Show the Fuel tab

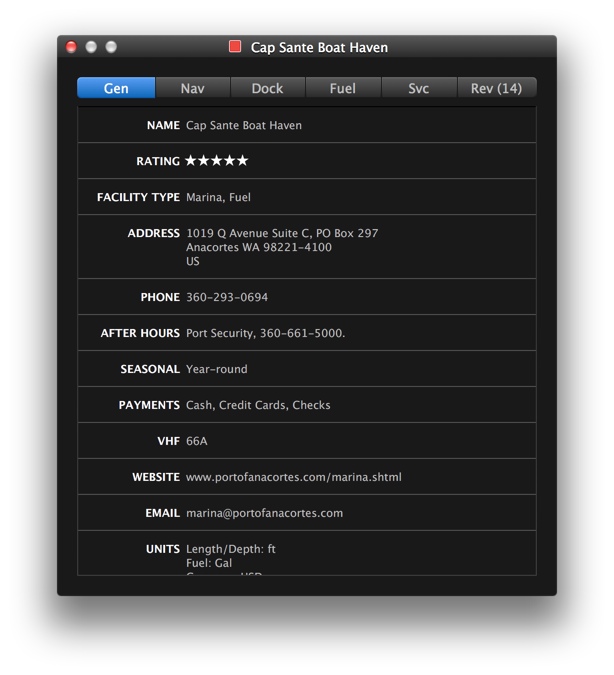coord(343,89)
